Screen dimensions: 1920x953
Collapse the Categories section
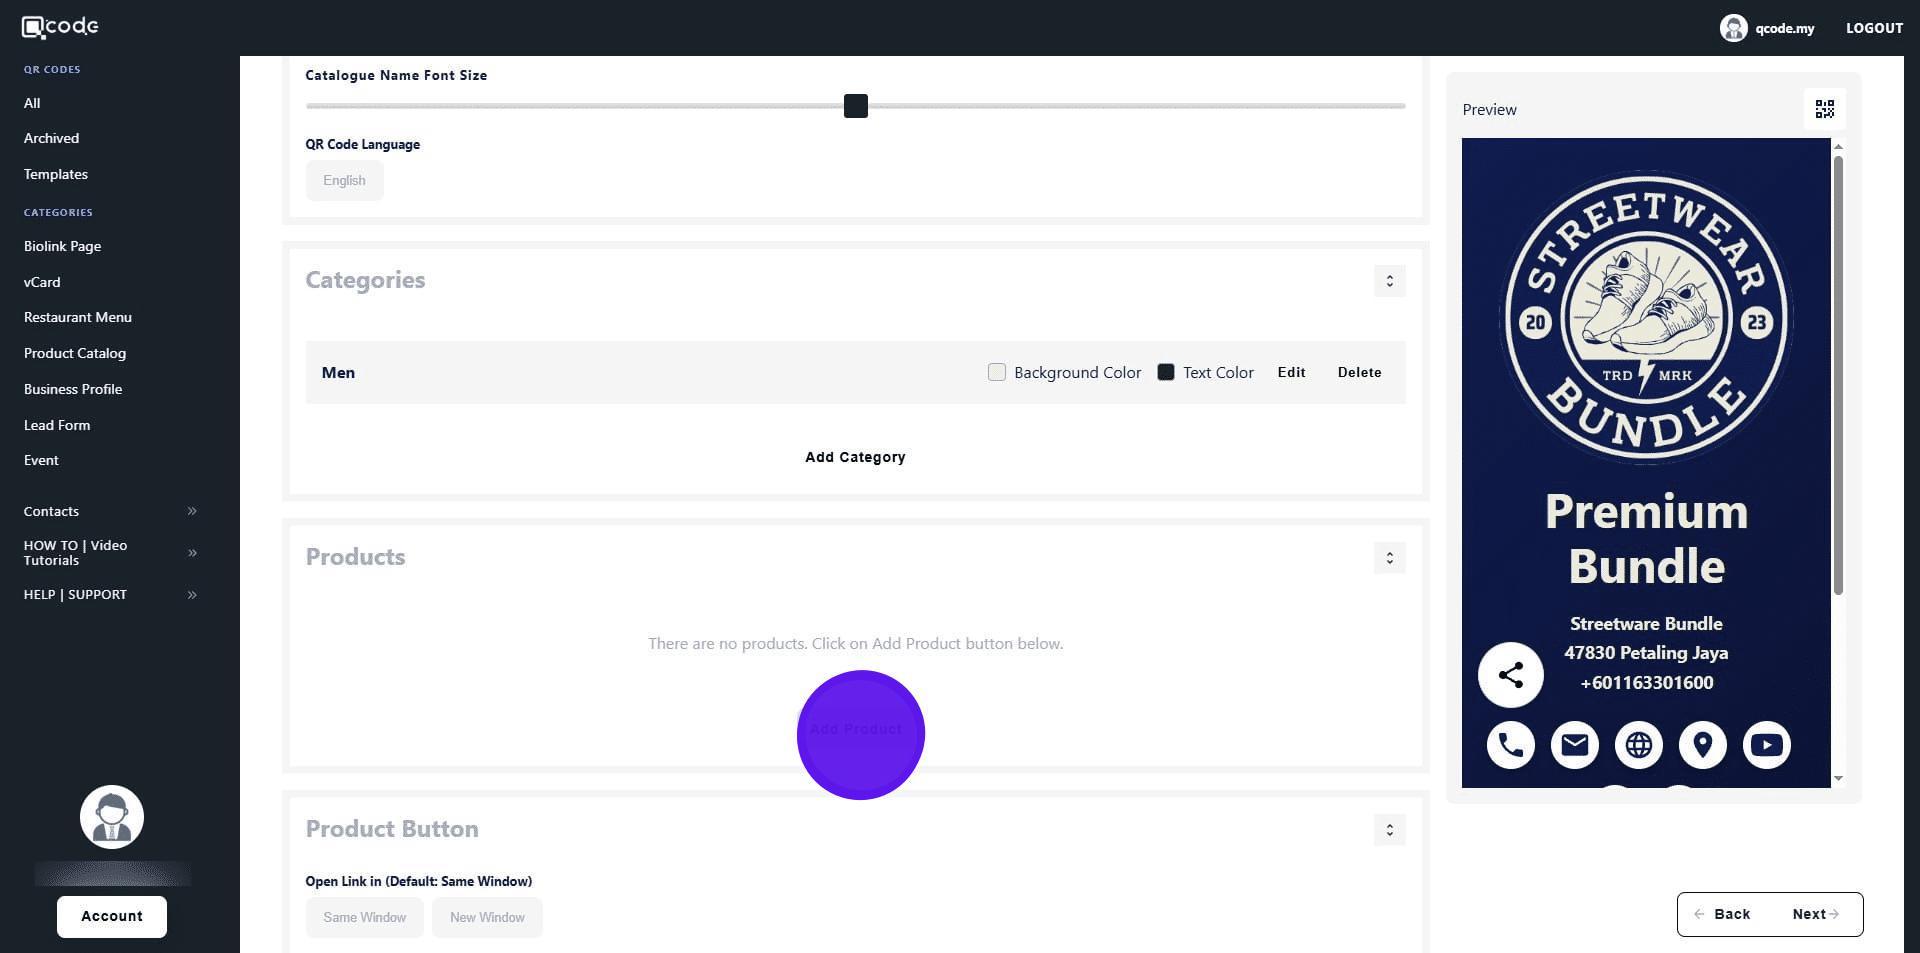click(1389, 281)
